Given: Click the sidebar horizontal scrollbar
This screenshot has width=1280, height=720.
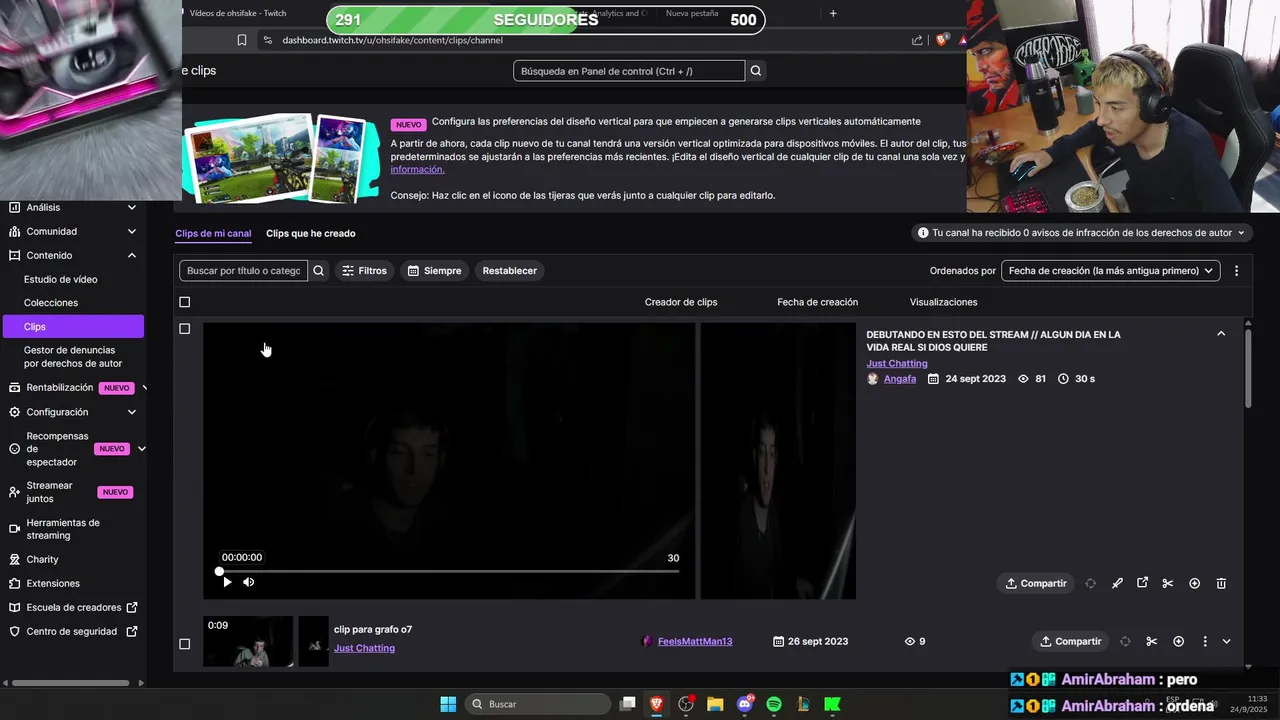Looking at the screenshot, I should 71,683.
